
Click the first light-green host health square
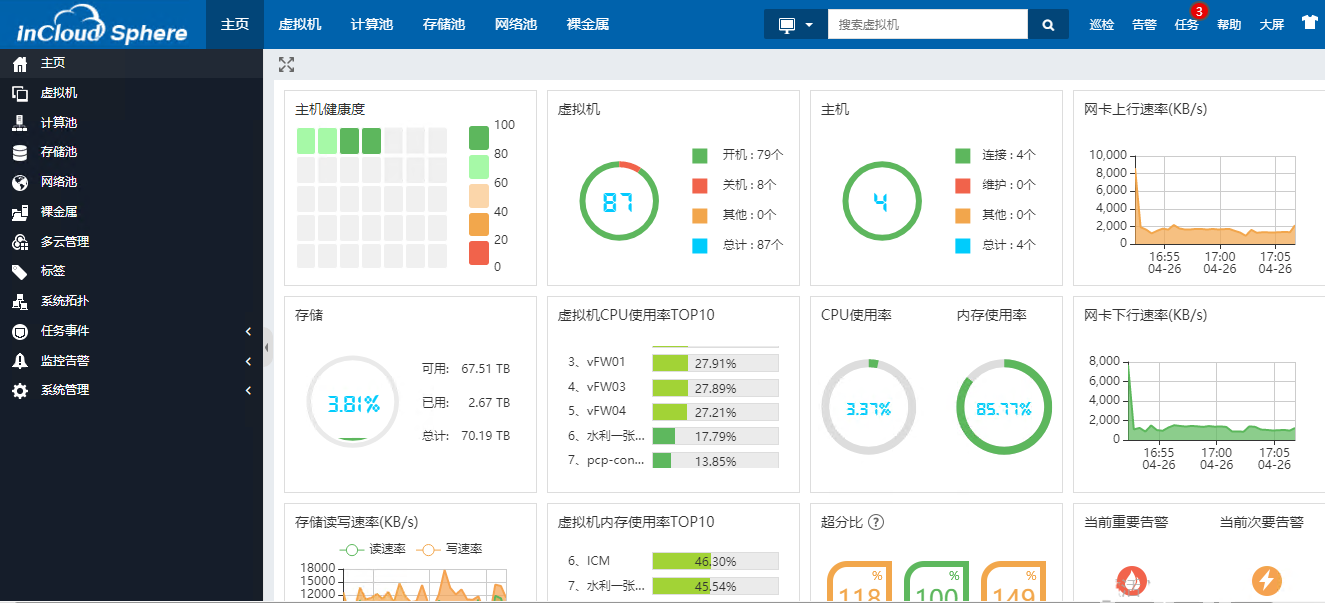tap(306, 141)
